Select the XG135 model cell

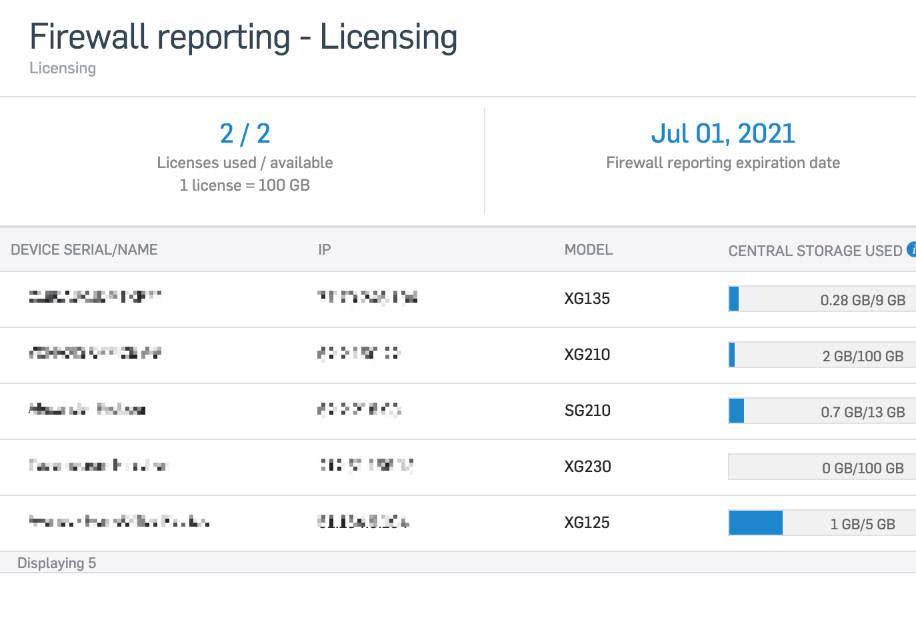[x=587, y=299]
